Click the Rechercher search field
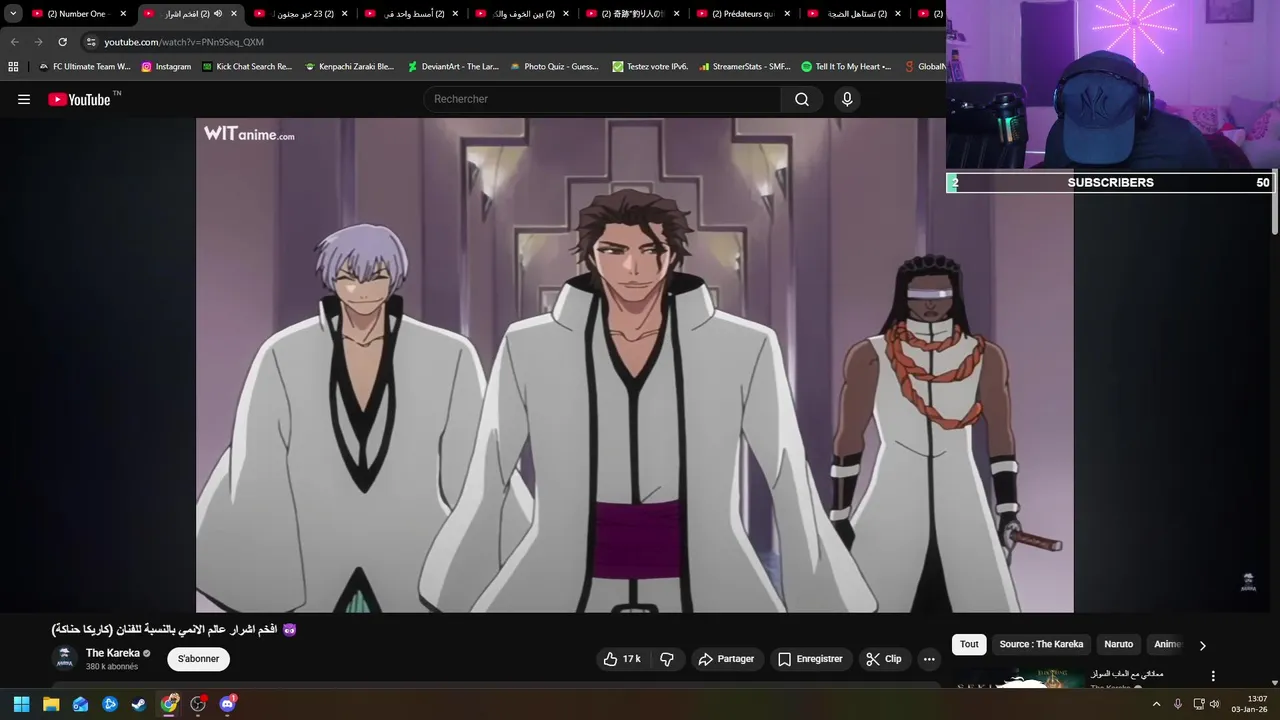1280x720 pixels. tap(604, 99)
